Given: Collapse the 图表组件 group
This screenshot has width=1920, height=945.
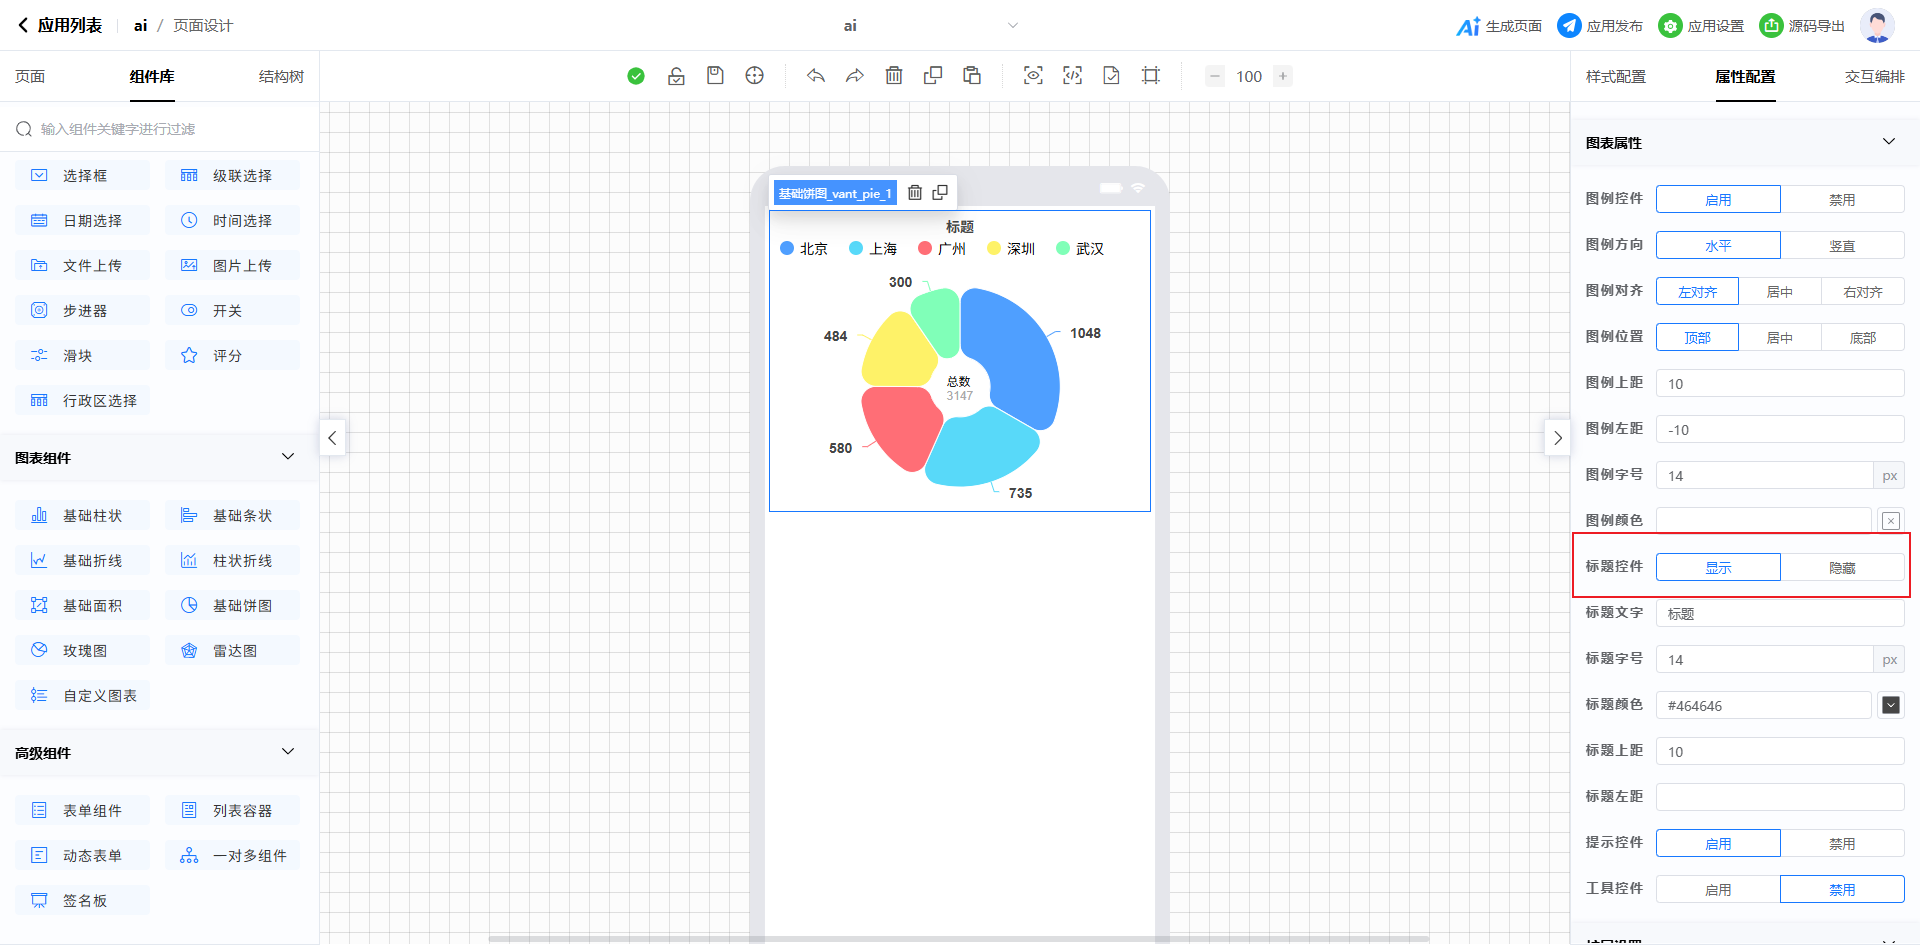Looking at the screenshot, I should [x=288, y=457].
